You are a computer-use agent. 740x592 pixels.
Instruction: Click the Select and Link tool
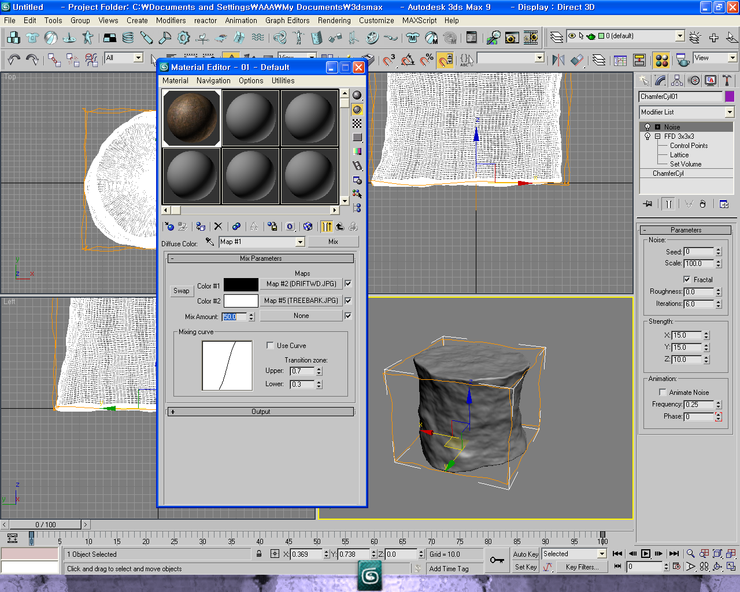point(54,59)
